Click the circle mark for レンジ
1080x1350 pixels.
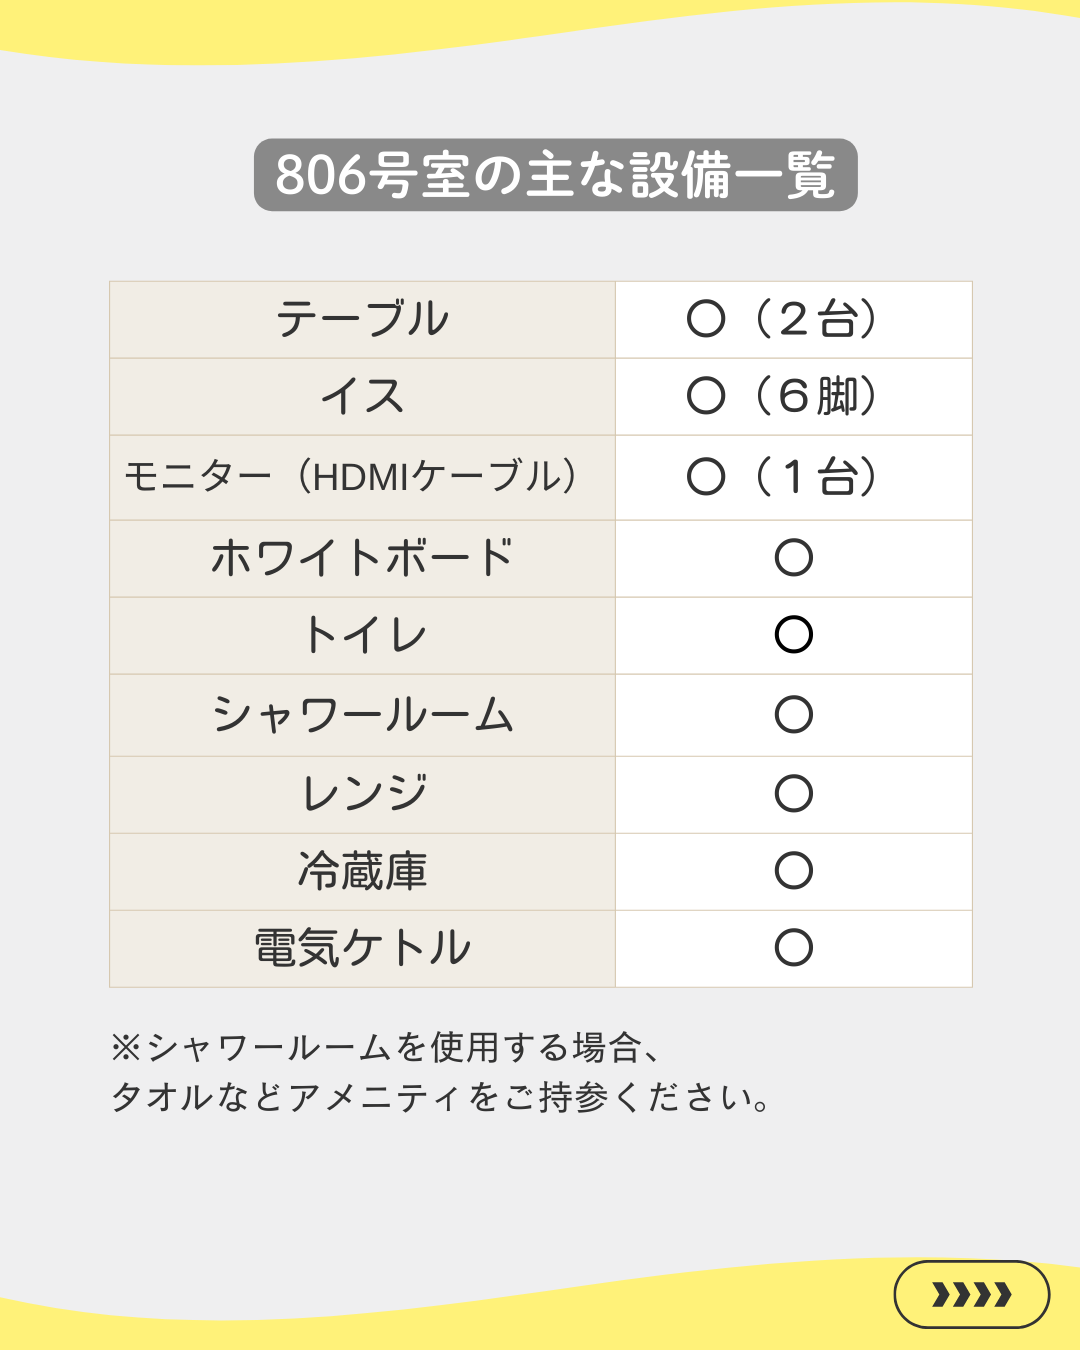point(794,793)
